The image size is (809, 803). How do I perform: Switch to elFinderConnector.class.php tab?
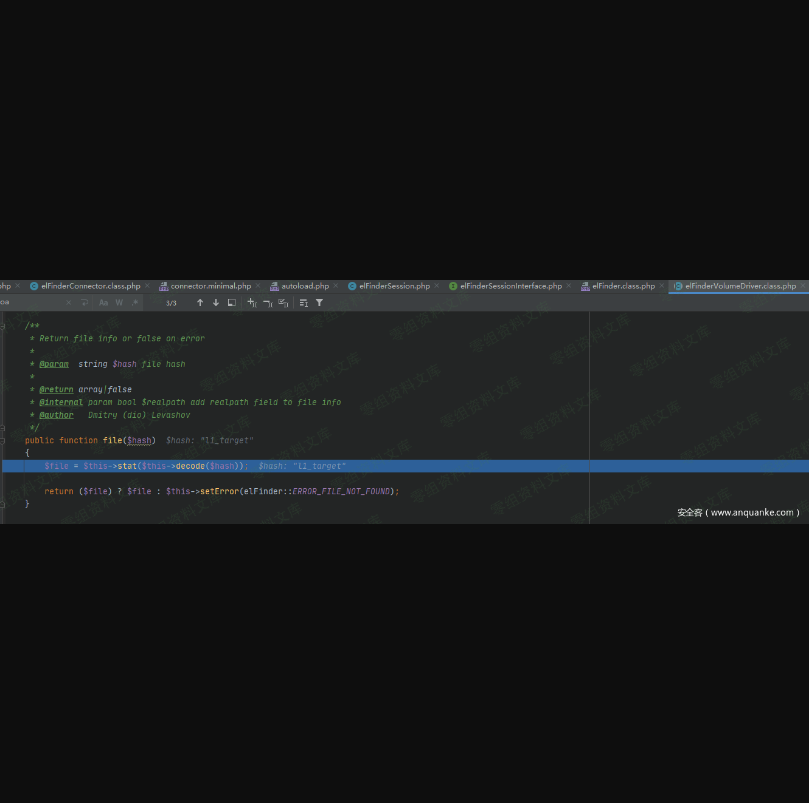tap(90, 286)
